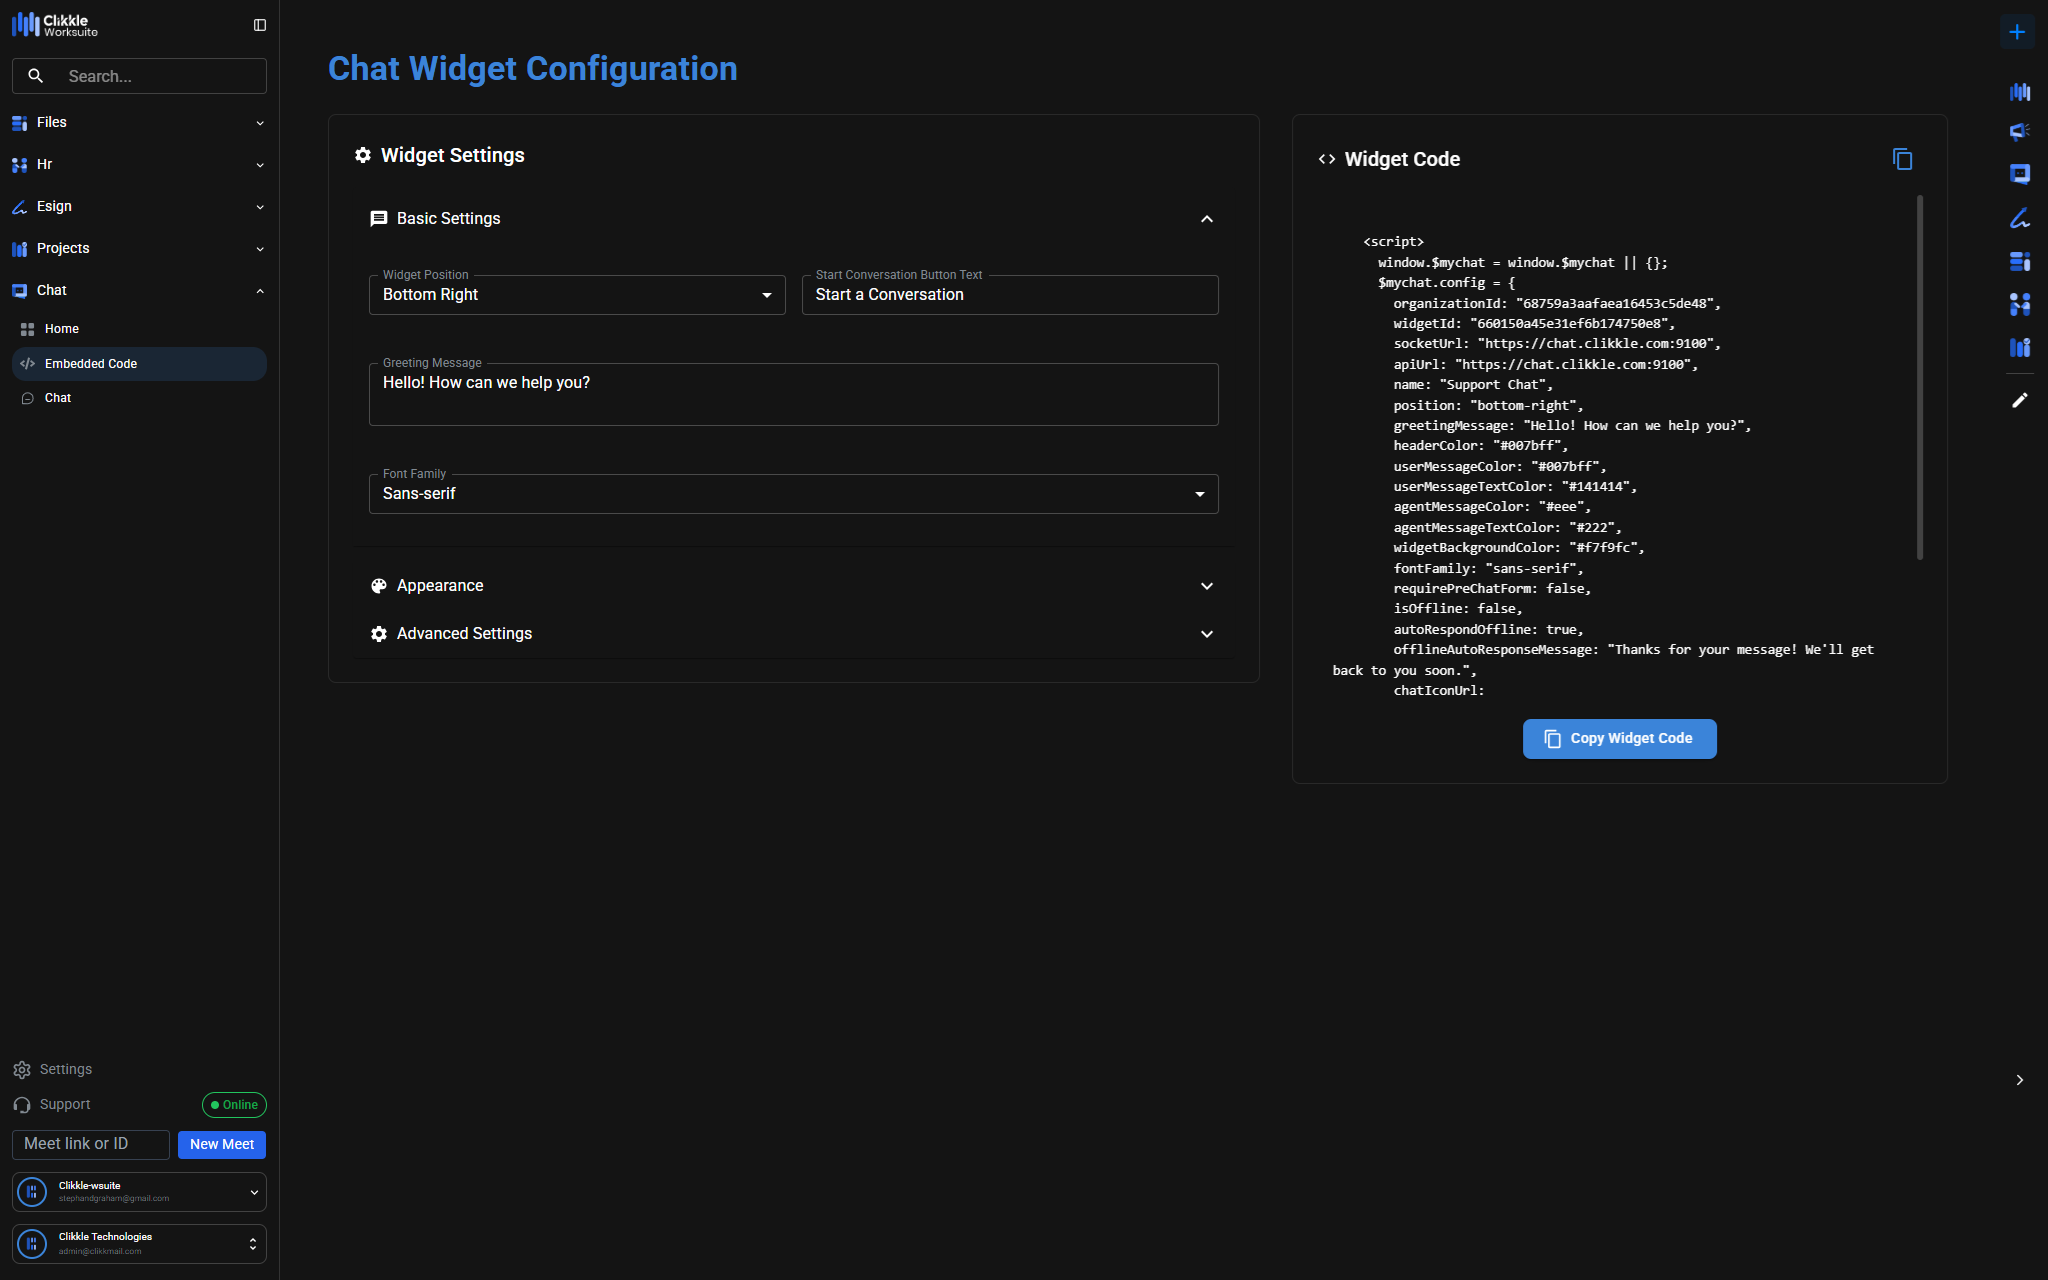The image size is (2048, 1280).
Task: Collapse the left sidebar panel icon
Action: (x=260, y=25)
